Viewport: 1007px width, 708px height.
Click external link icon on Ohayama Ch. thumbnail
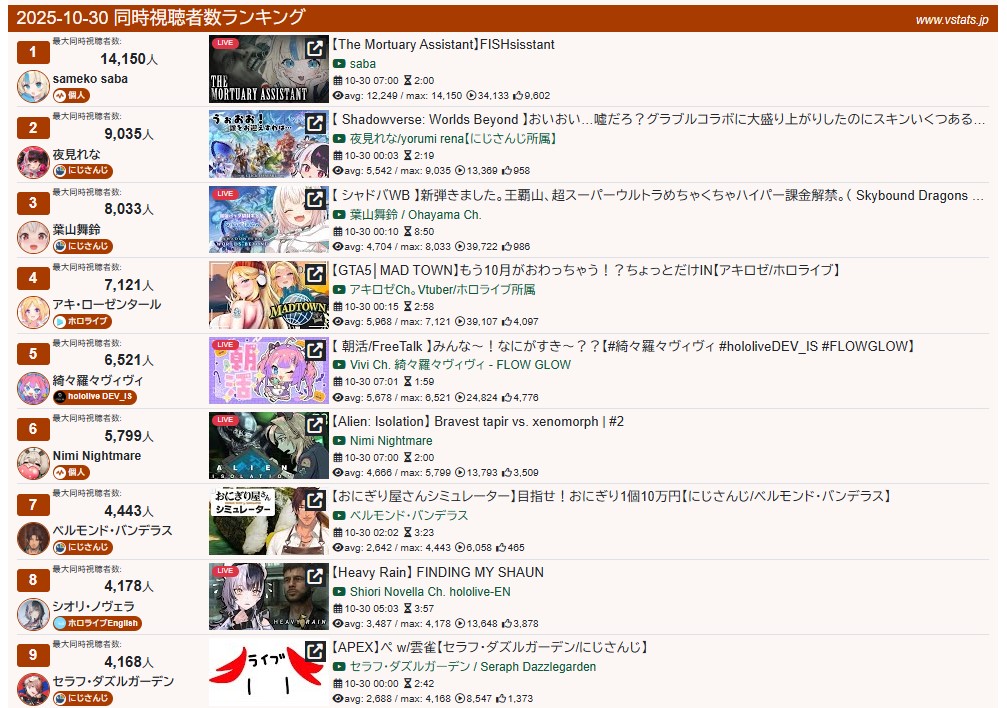315,199
